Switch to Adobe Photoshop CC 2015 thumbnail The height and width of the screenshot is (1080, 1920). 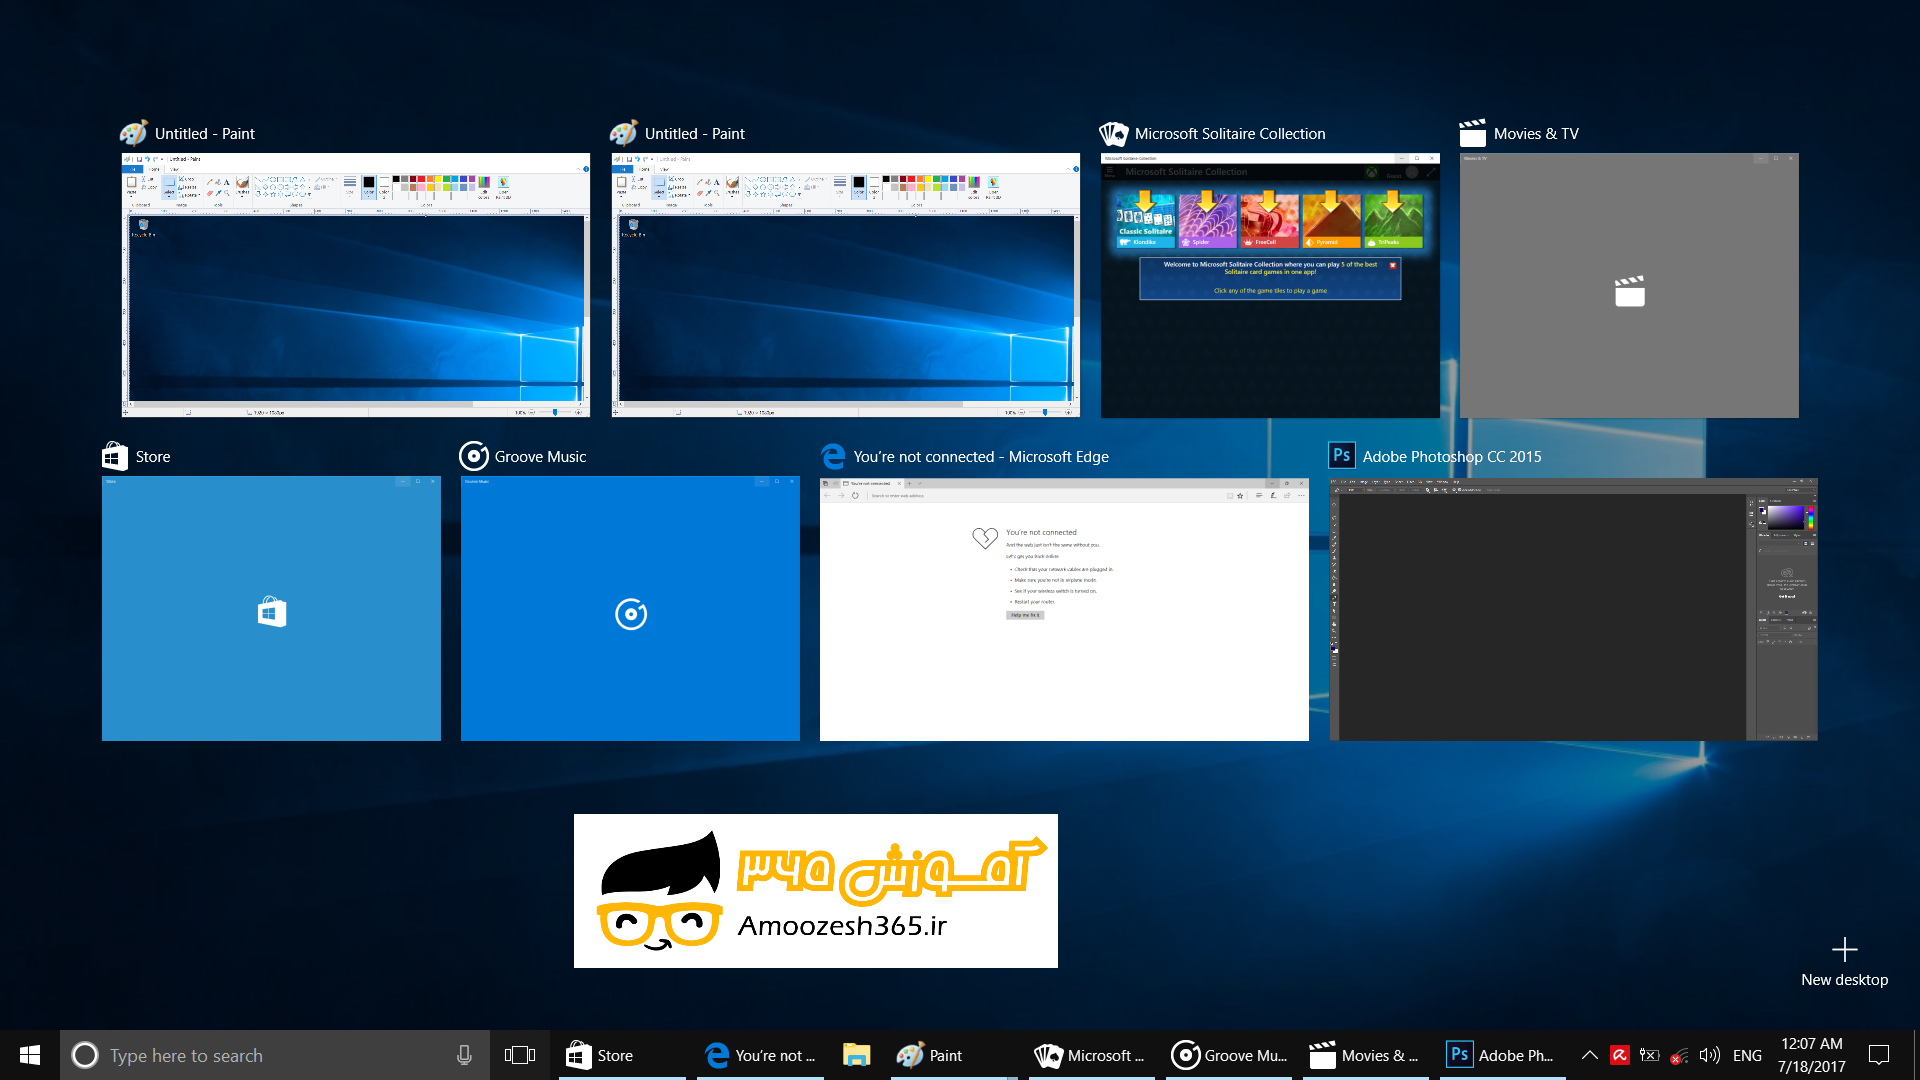1573,608
